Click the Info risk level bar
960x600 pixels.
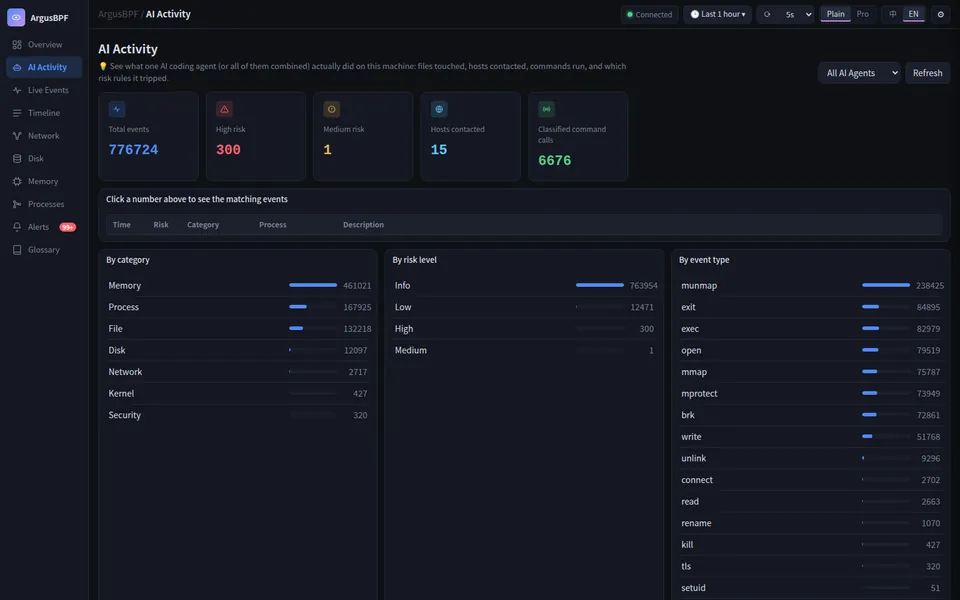pyautogui.click(x=599, y=285)
